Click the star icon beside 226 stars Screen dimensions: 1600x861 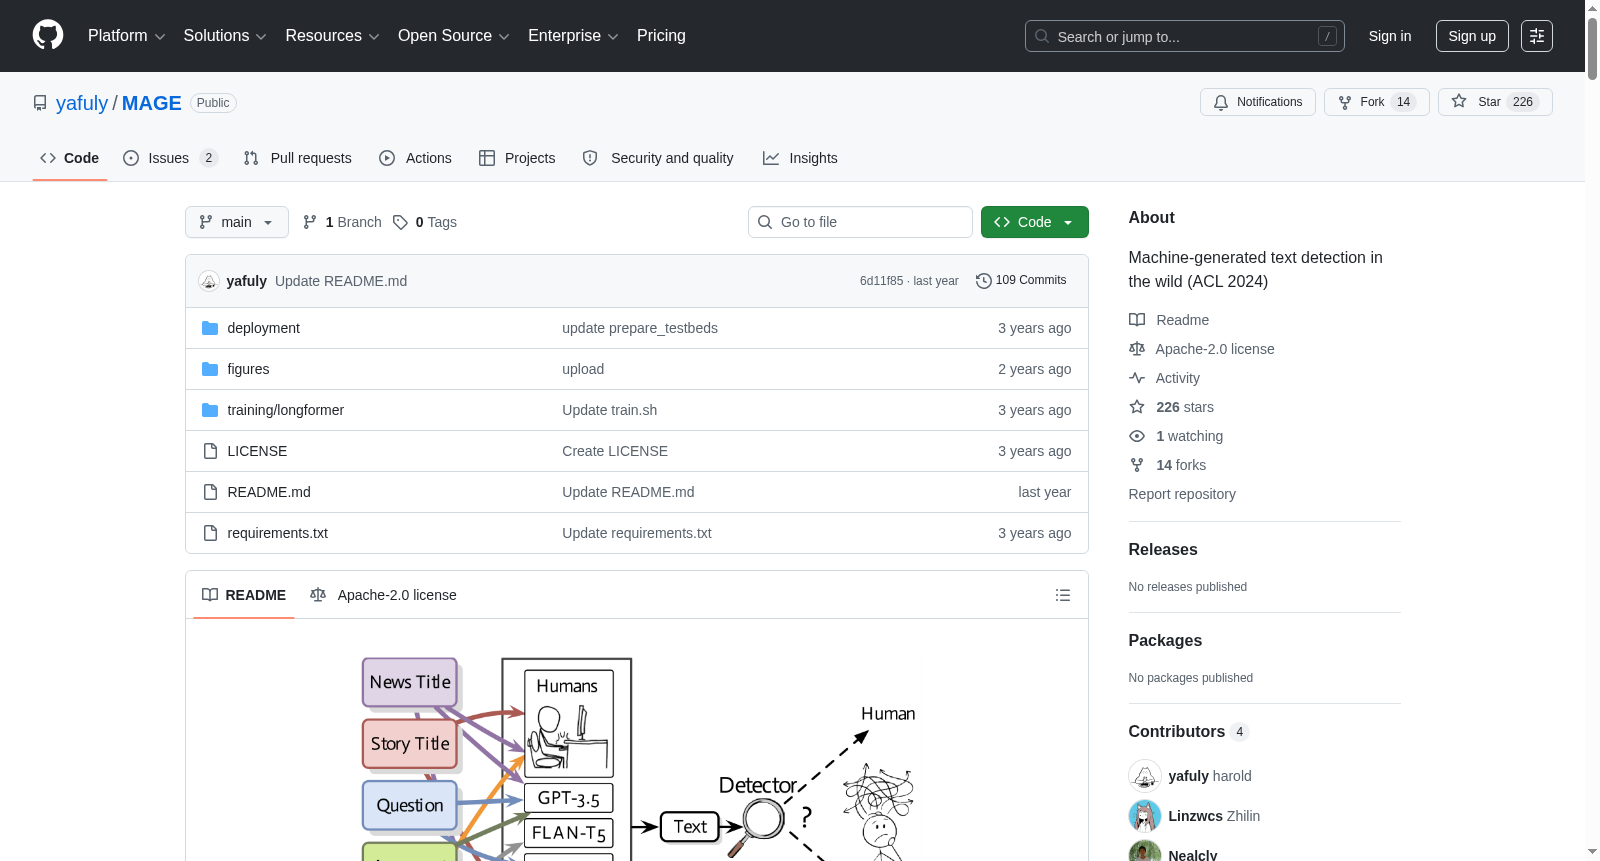pos(1137,407)
